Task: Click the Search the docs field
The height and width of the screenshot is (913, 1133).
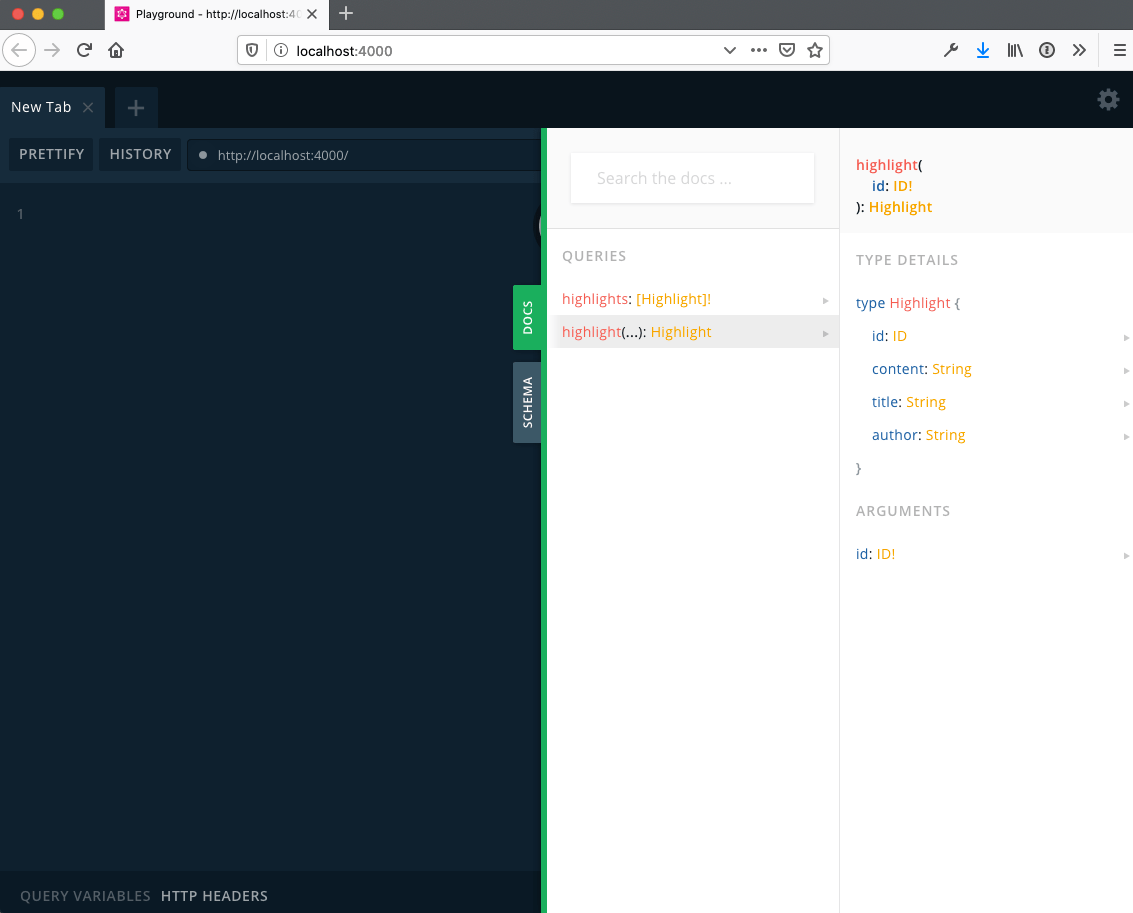Action: 691,178
